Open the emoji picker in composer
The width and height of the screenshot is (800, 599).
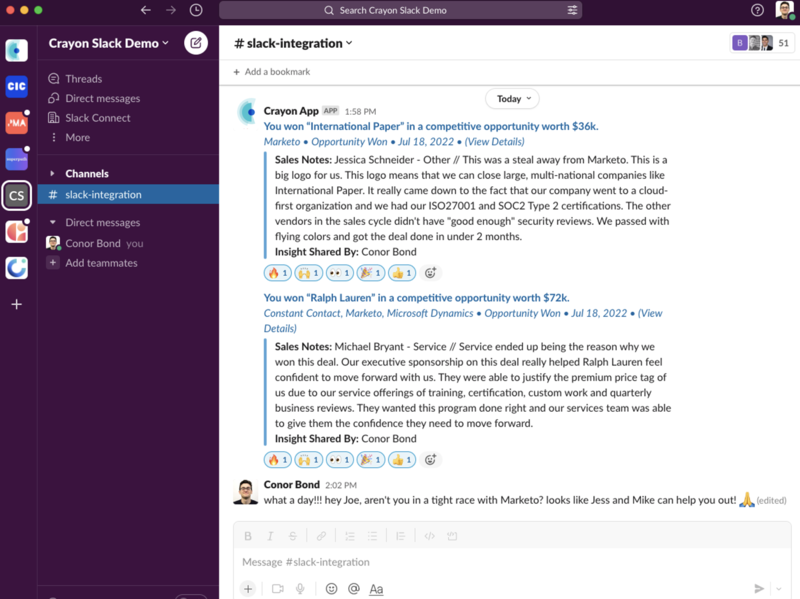tap(332, 589)
